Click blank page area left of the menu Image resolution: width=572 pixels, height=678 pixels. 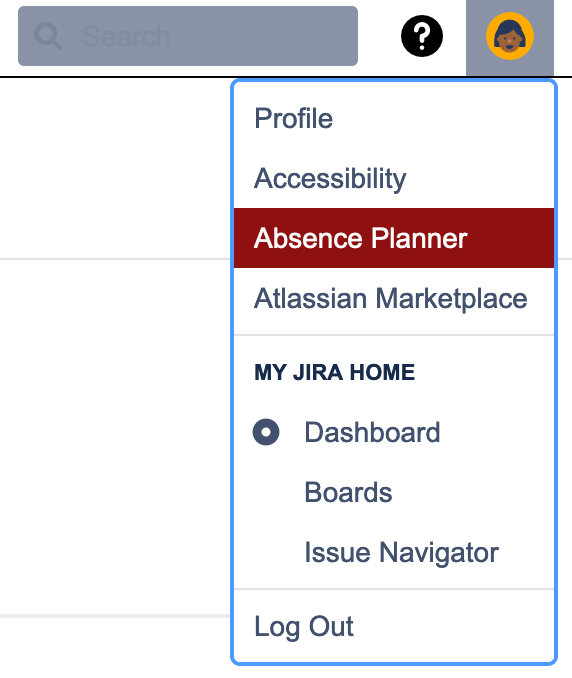115,432
